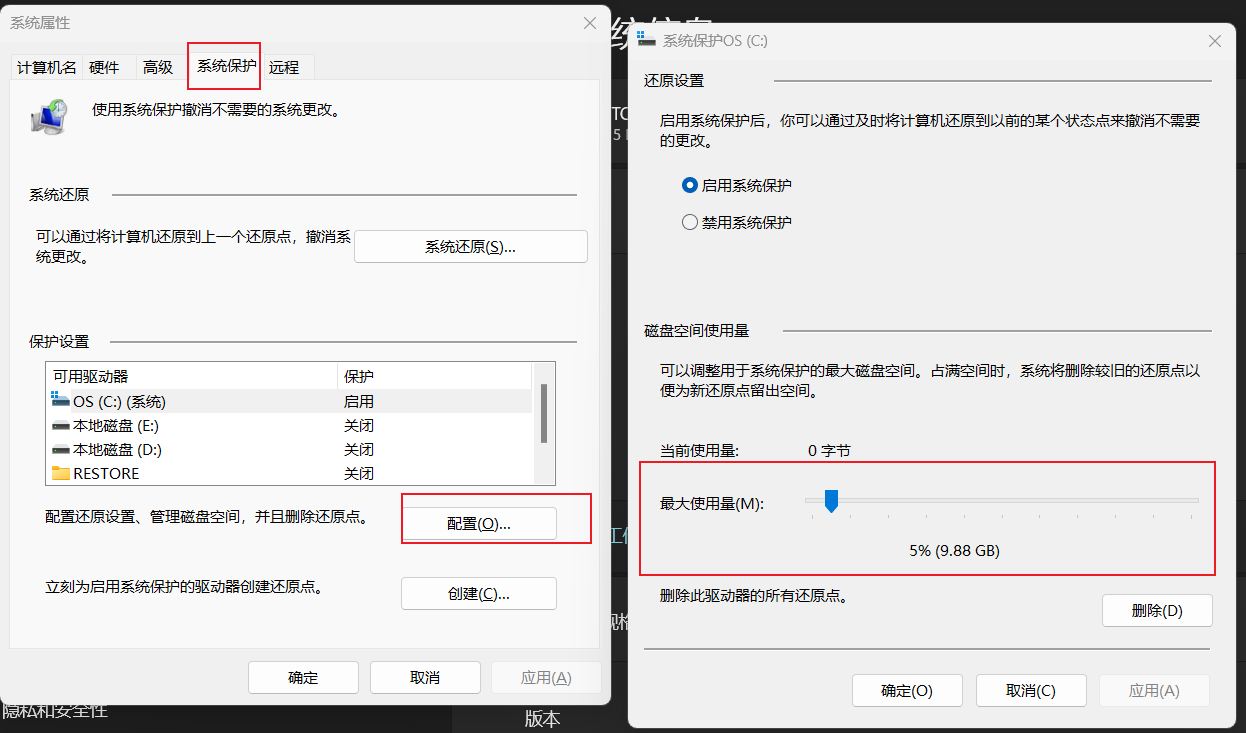Click the 本地磁盘 (D:) drive icon
1246x733 pixels.
click(61, 449)
